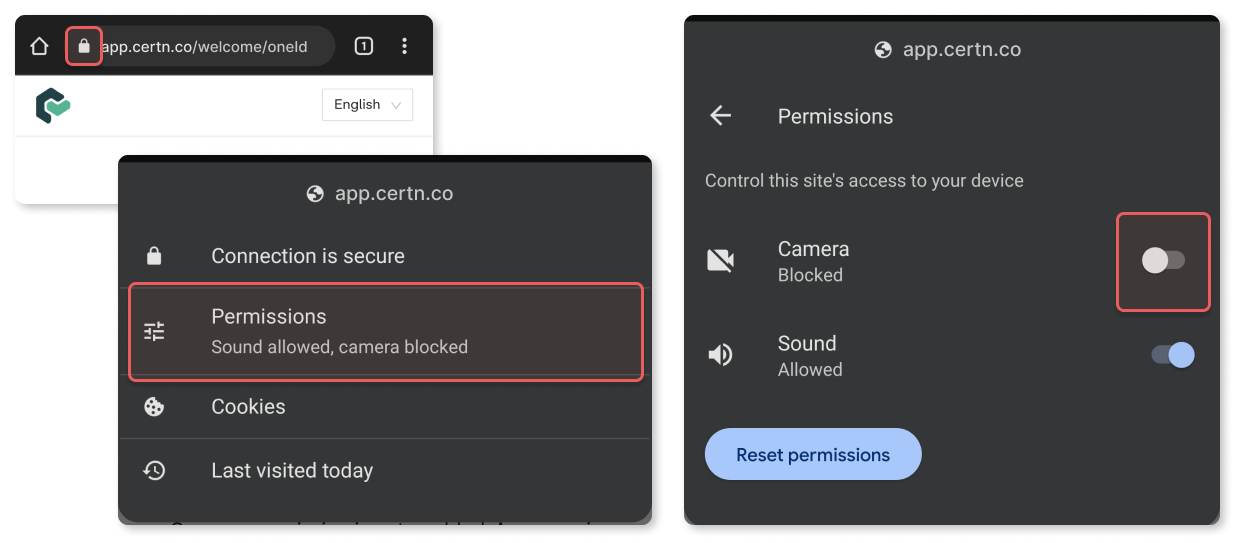Click the Cookies icon in site info
Viewport: 1240px width, 543px height.
click(x=154, y=407)
